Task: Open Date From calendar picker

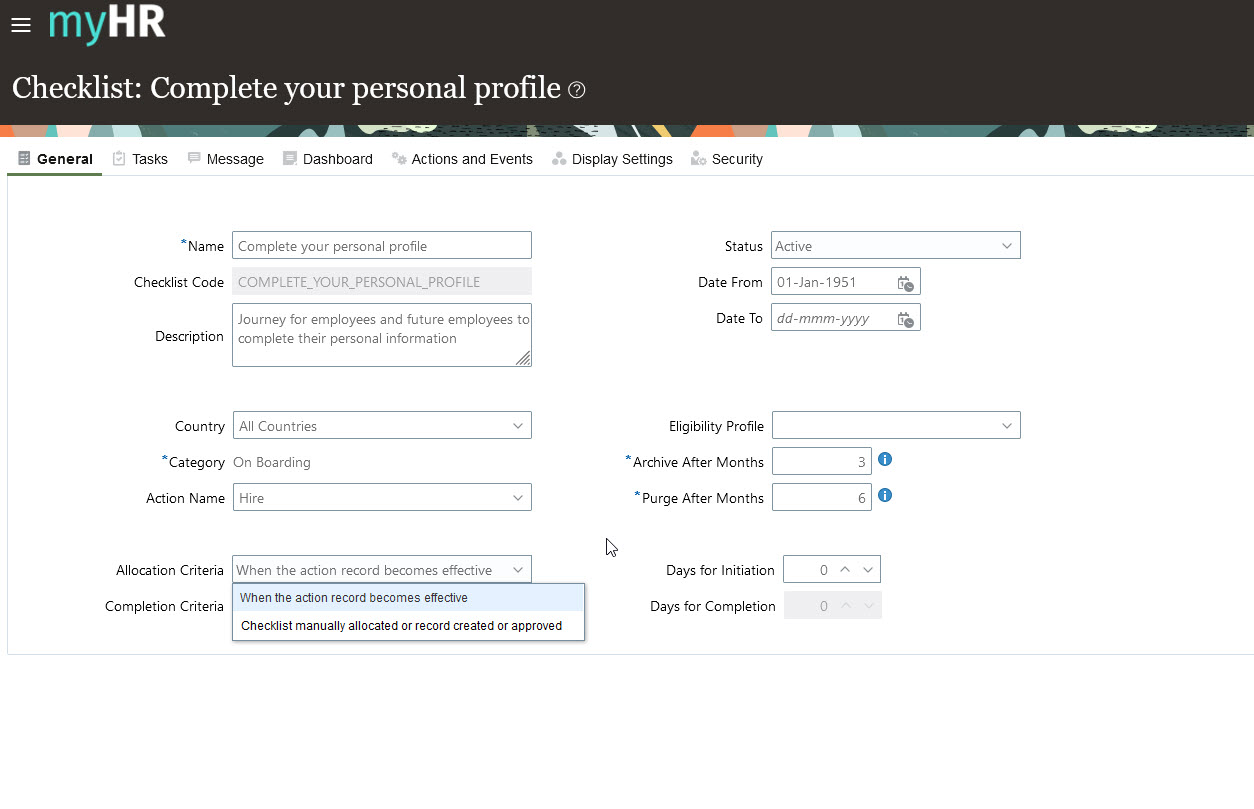Action: (x=905, y=283)
